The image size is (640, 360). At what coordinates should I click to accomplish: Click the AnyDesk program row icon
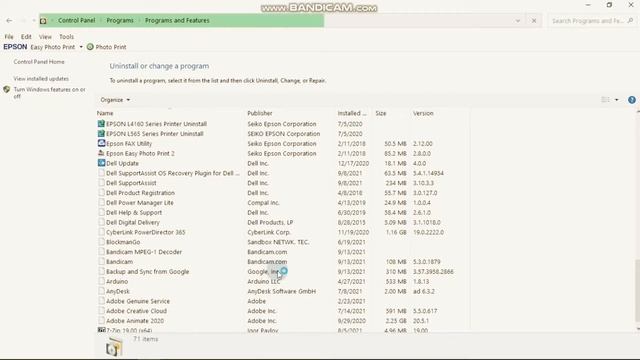pos(101,291)
